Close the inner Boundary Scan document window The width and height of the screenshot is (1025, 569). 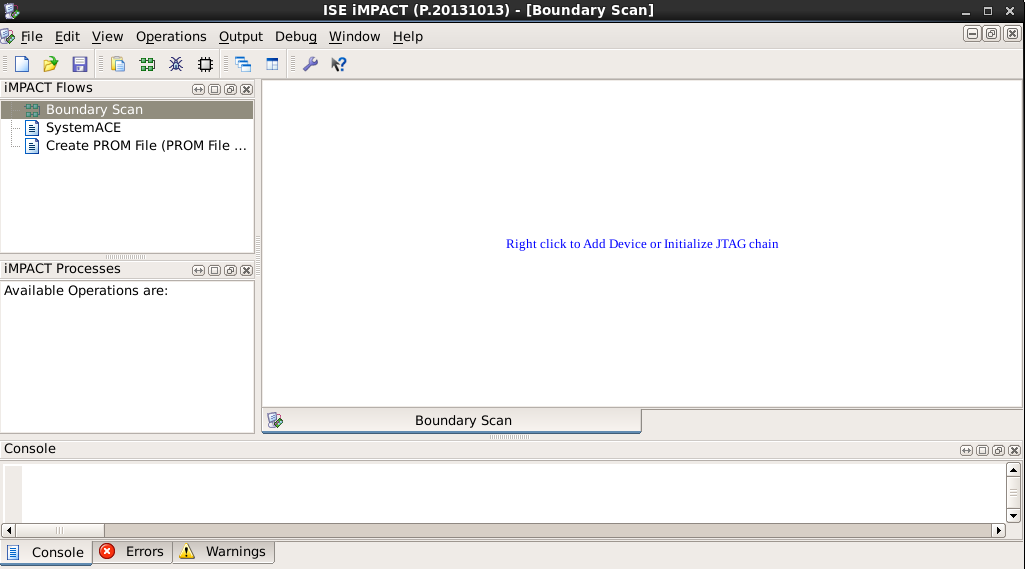[x=1012, y=34]
